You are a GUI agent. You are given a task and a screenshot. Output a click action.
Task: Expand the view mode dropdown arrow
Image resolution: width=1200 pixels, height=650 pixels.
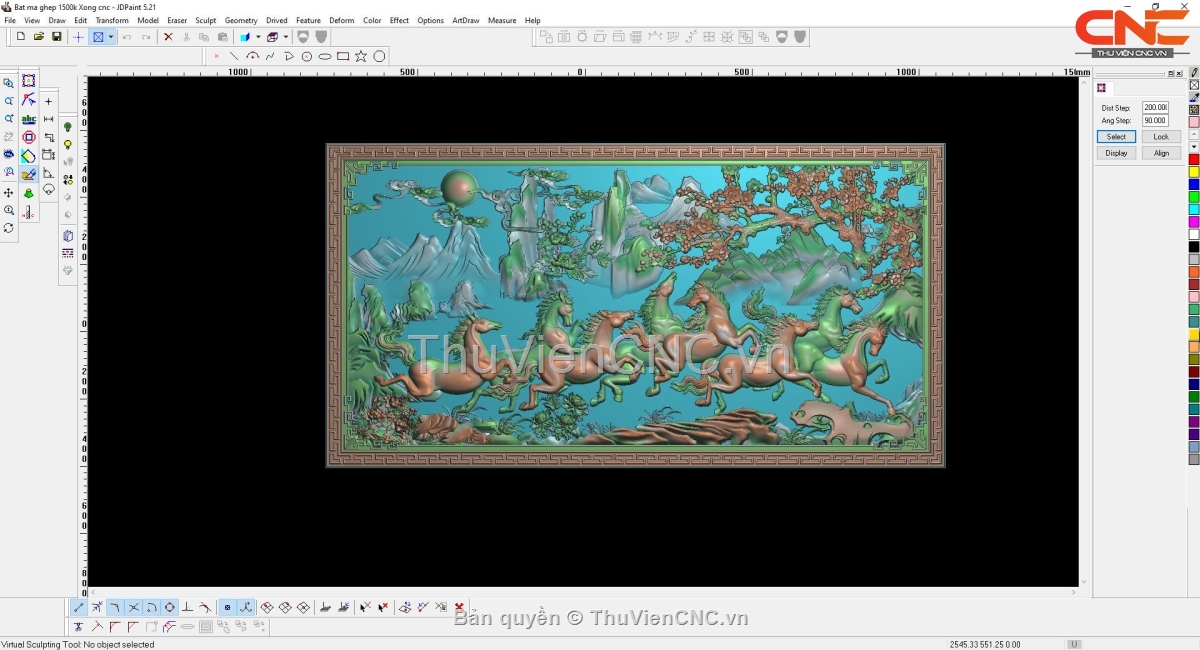tap(111, 37)
